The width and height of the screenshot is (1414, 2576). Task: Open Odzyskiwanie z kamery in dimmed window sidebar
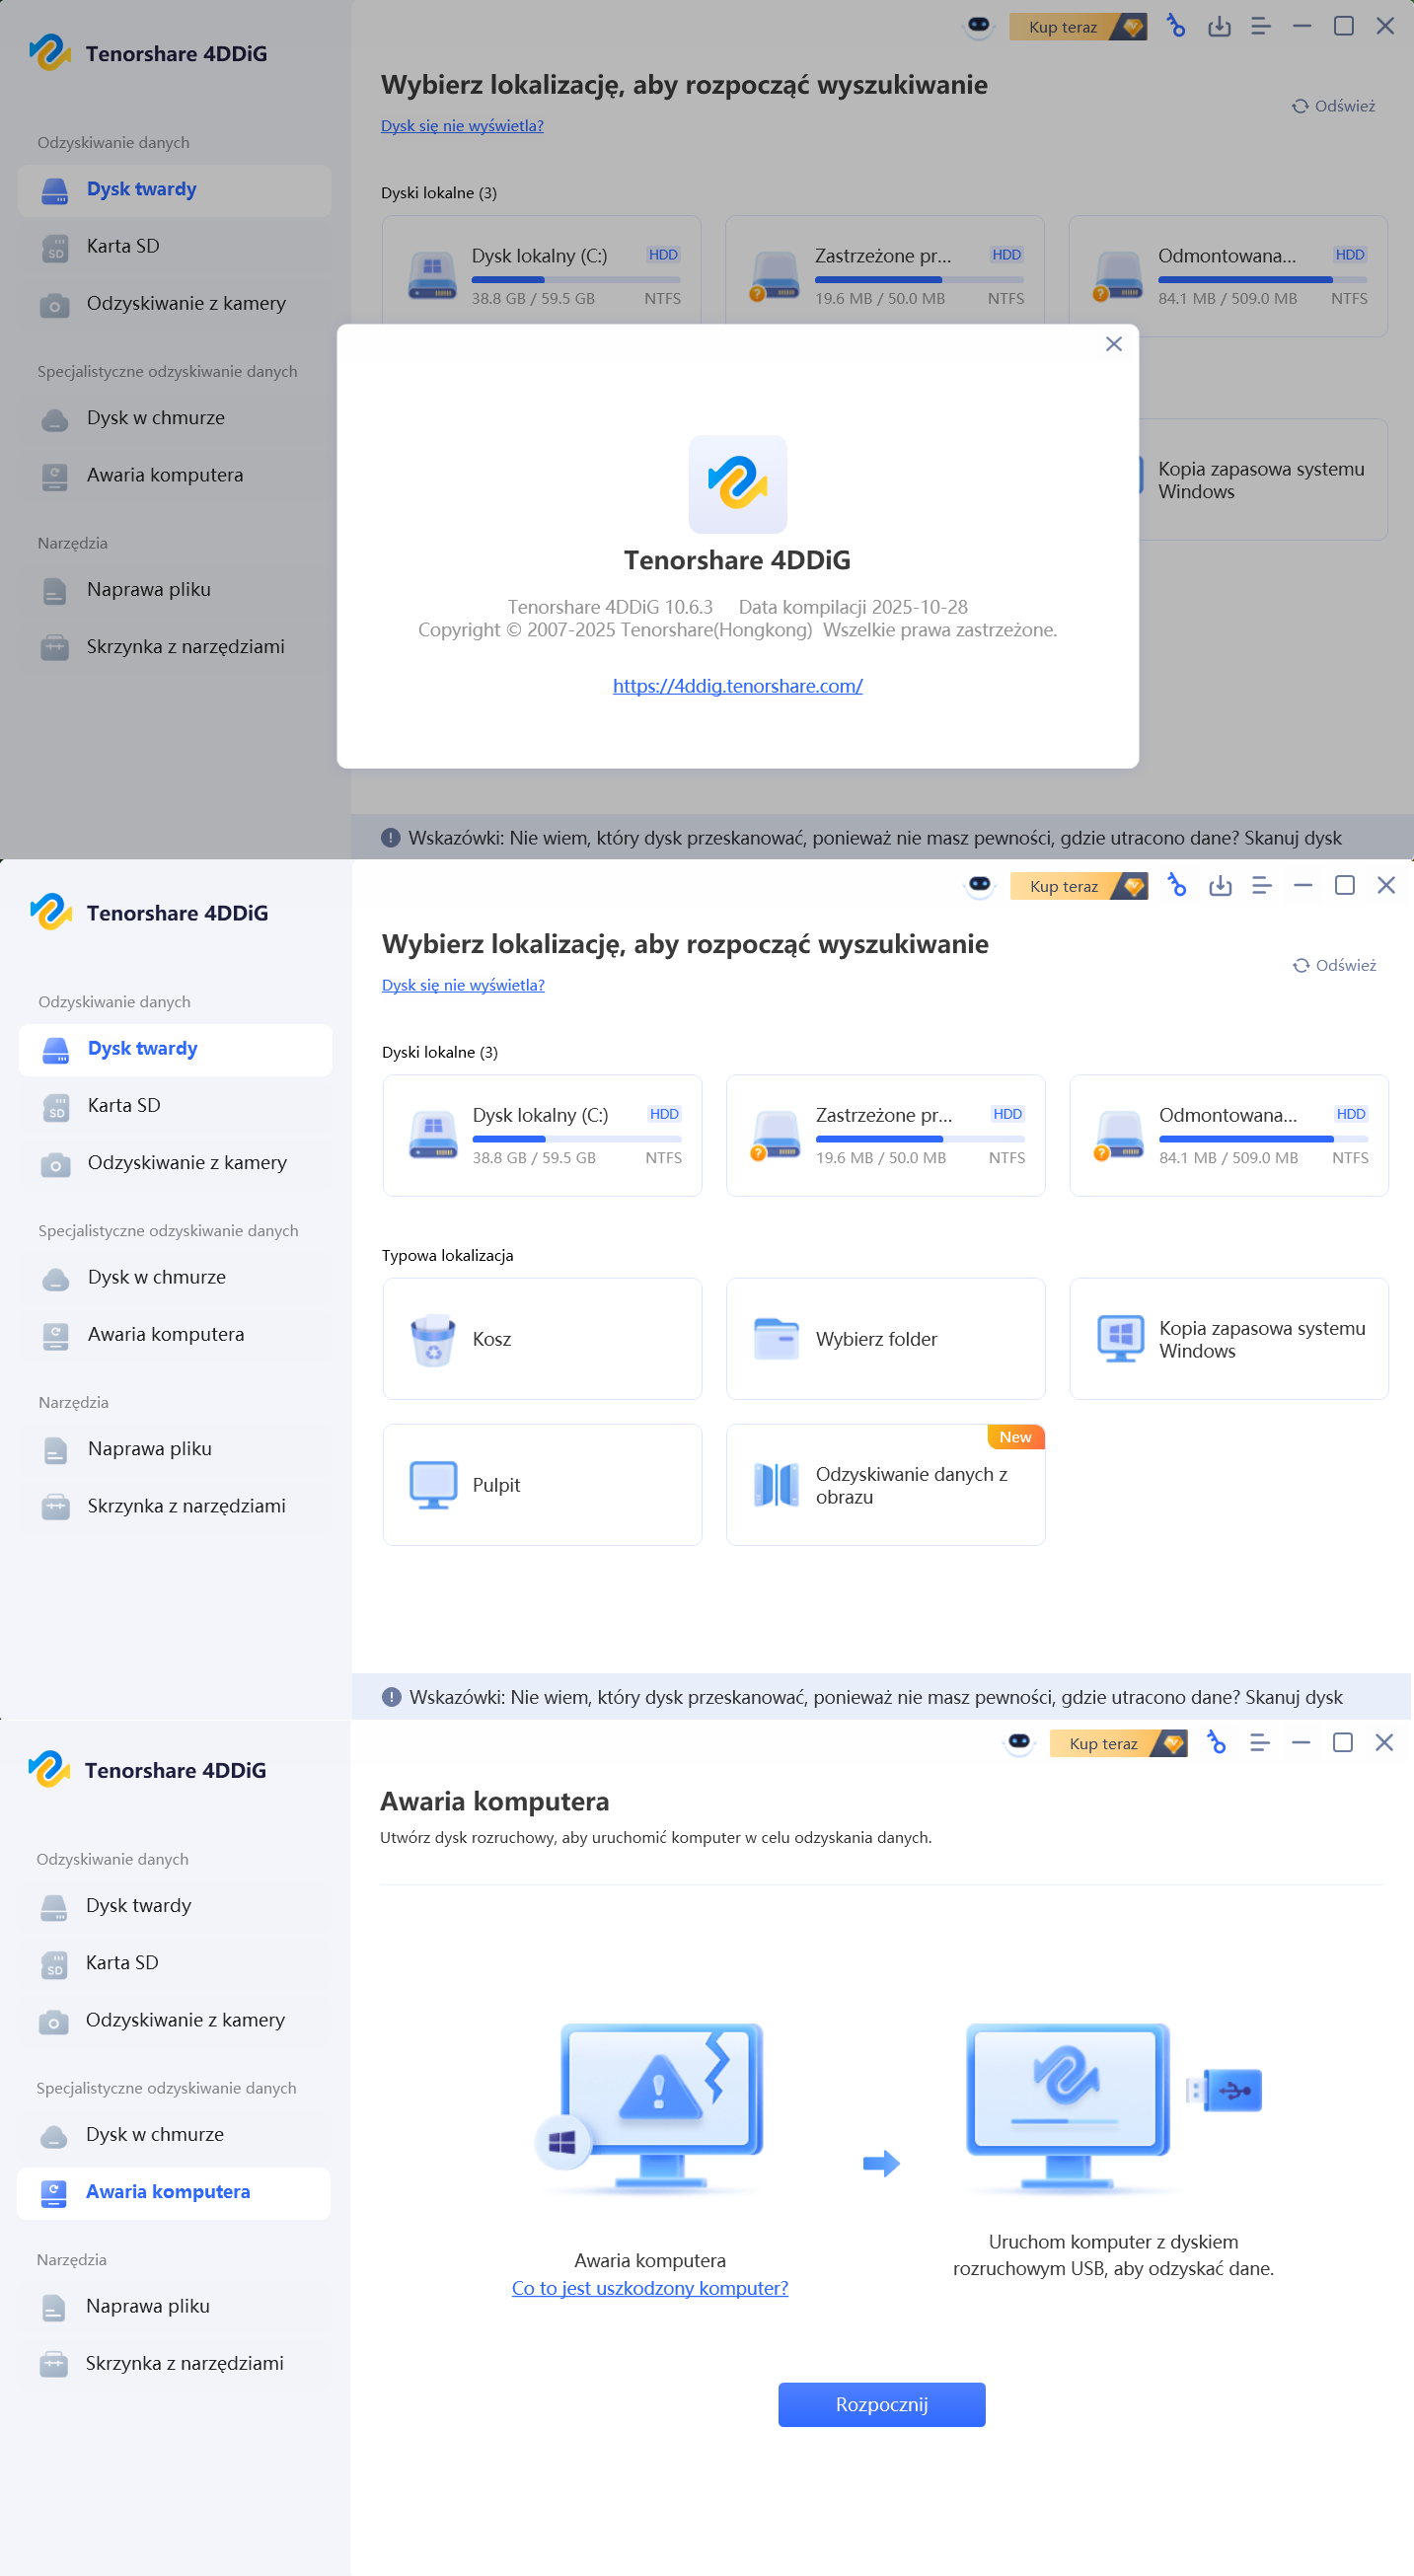pyautogui.click(x=174, y=303)
